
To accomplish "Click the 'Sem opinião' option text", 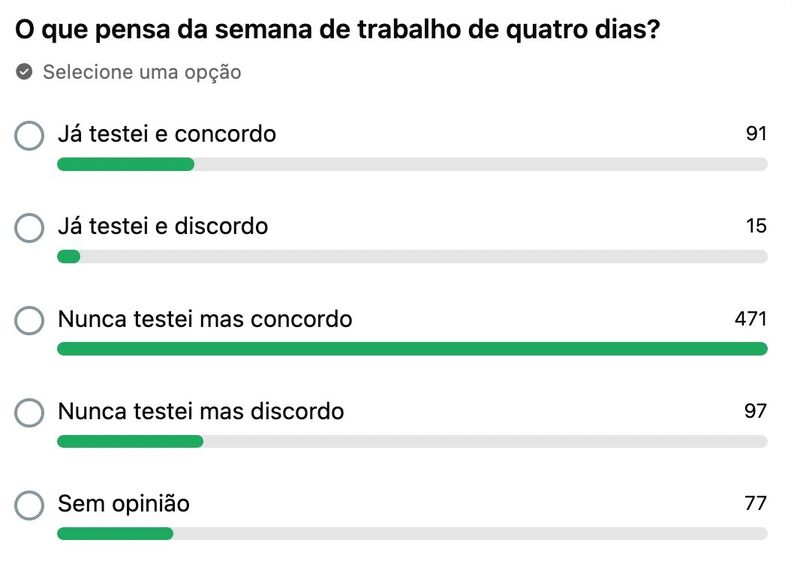I will [124, 504].
